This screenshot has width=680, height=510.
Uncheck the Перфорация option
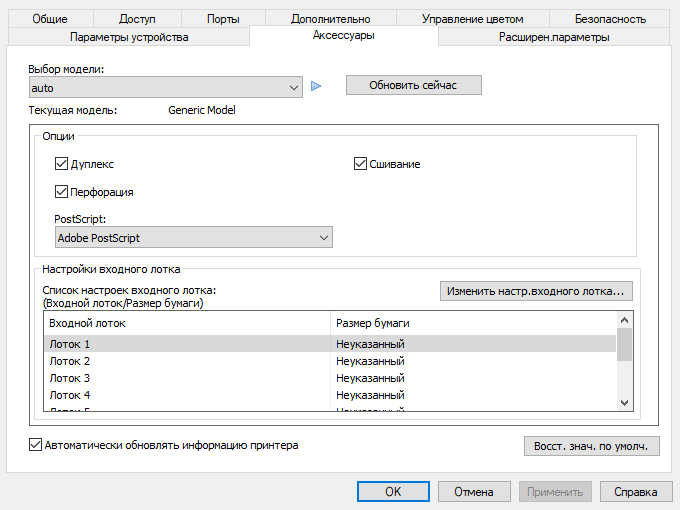click(x=61, y=192)
